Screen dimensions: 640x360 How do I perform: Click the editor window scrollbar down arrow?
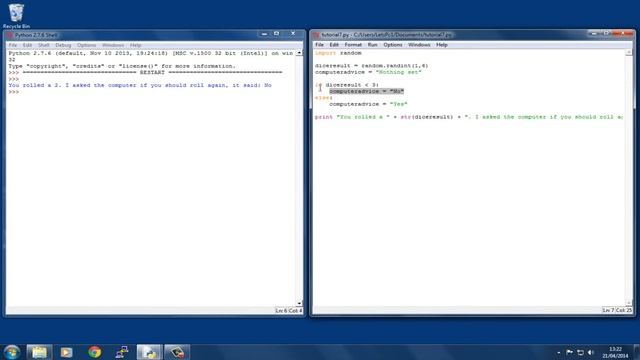629,303
